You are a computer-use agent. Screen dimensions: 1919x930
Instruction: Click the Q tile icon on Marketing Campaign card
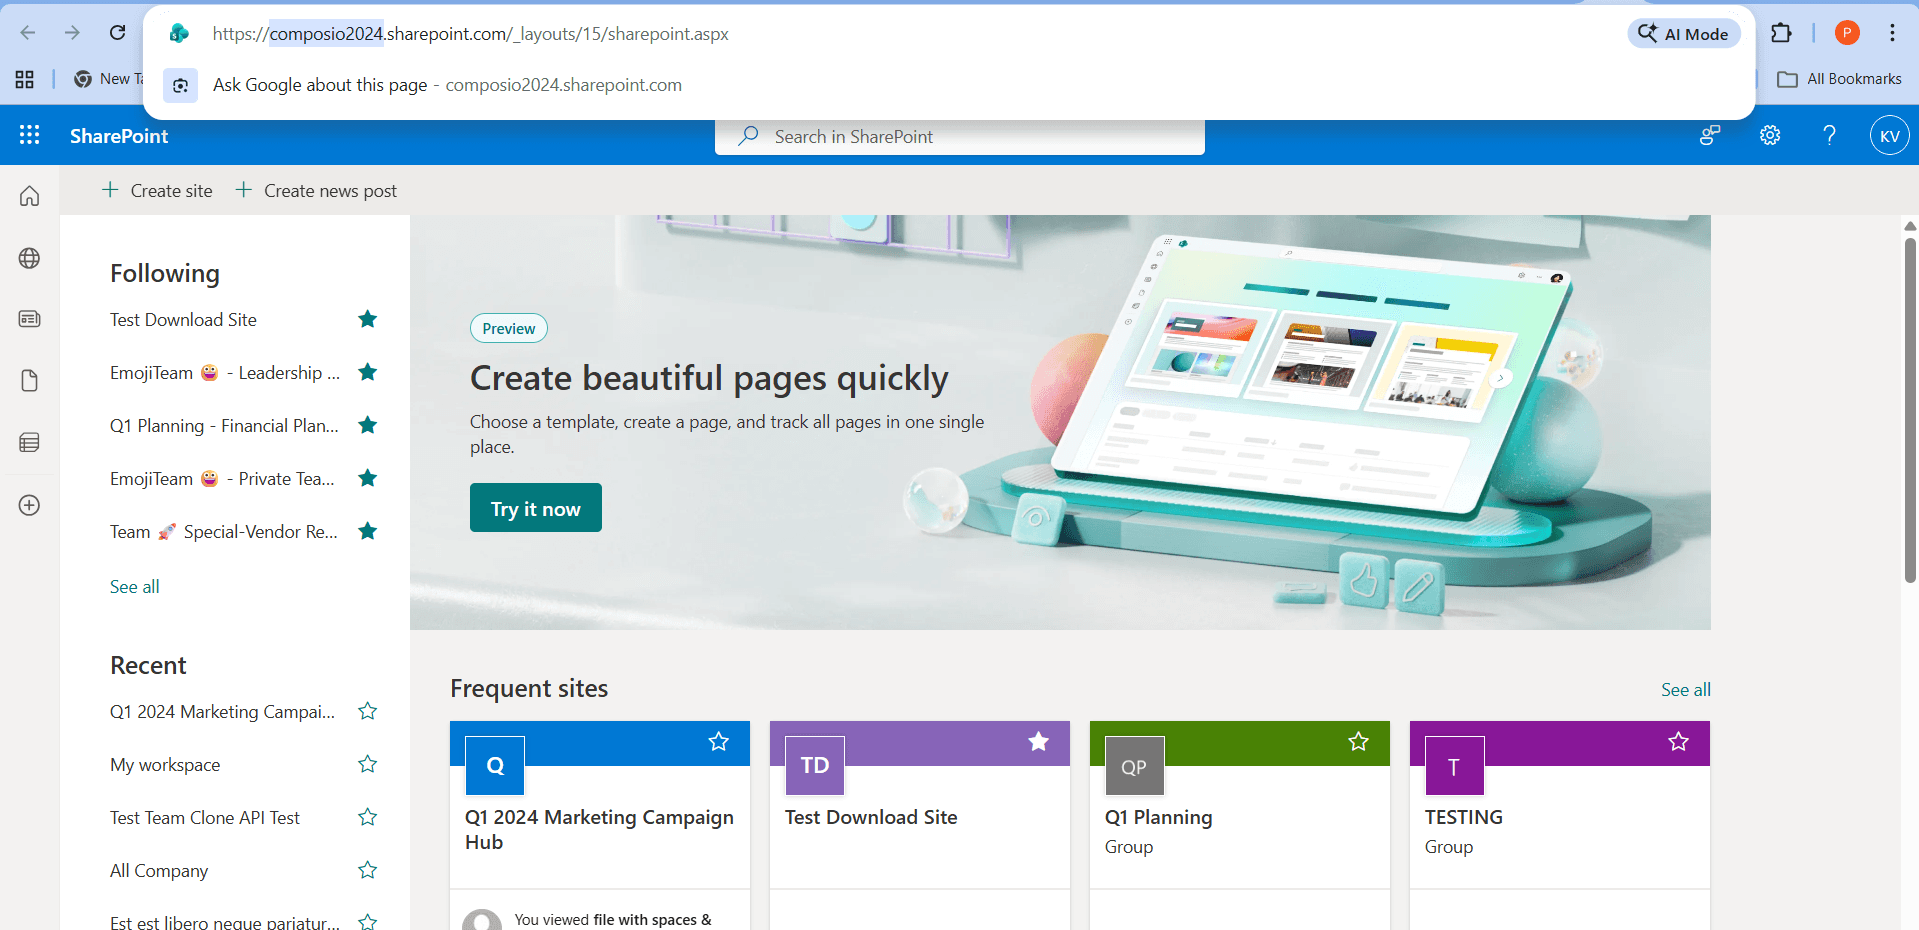click(x=495, y=766)
